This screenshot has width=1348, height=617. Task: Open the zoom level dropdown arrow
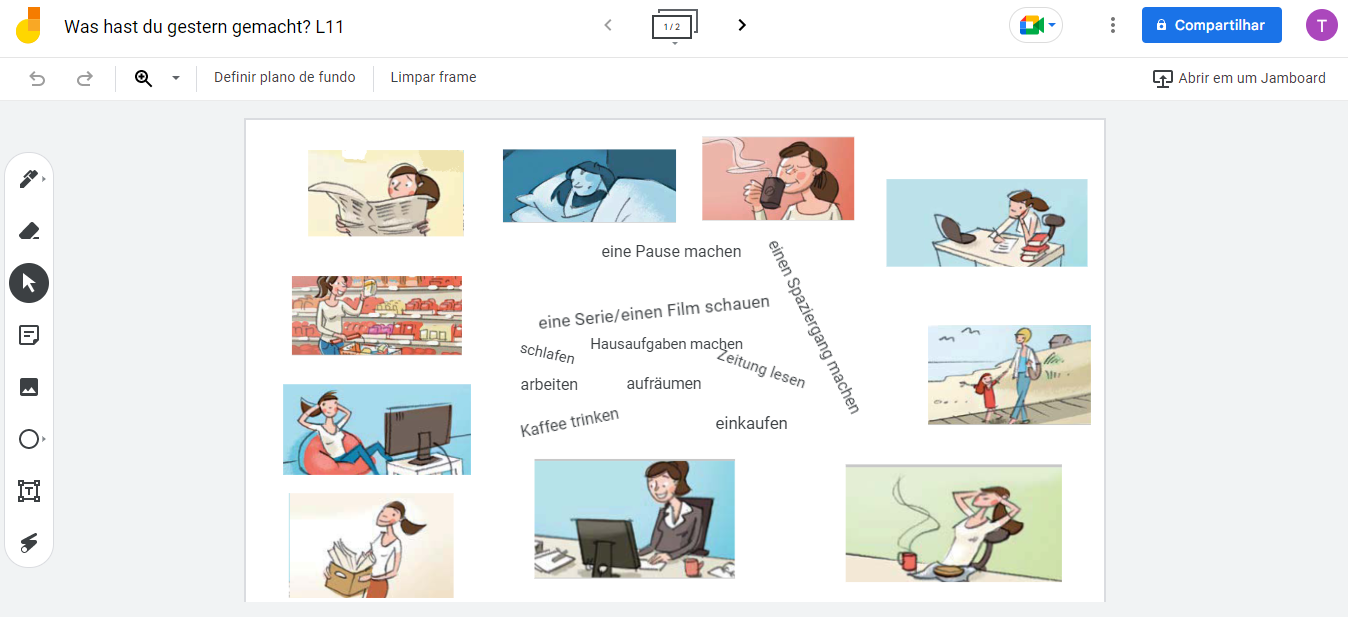click(176, 78)
